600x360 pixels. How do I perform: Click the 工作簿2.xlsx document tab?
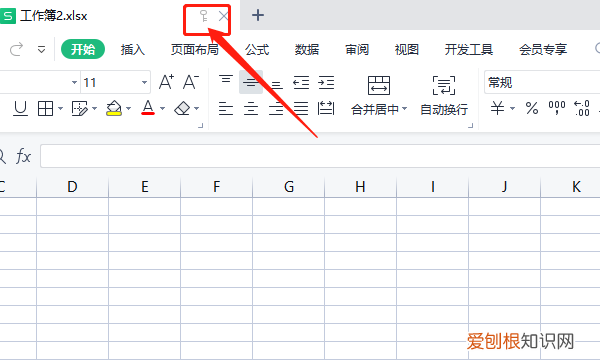click(54, 16)
